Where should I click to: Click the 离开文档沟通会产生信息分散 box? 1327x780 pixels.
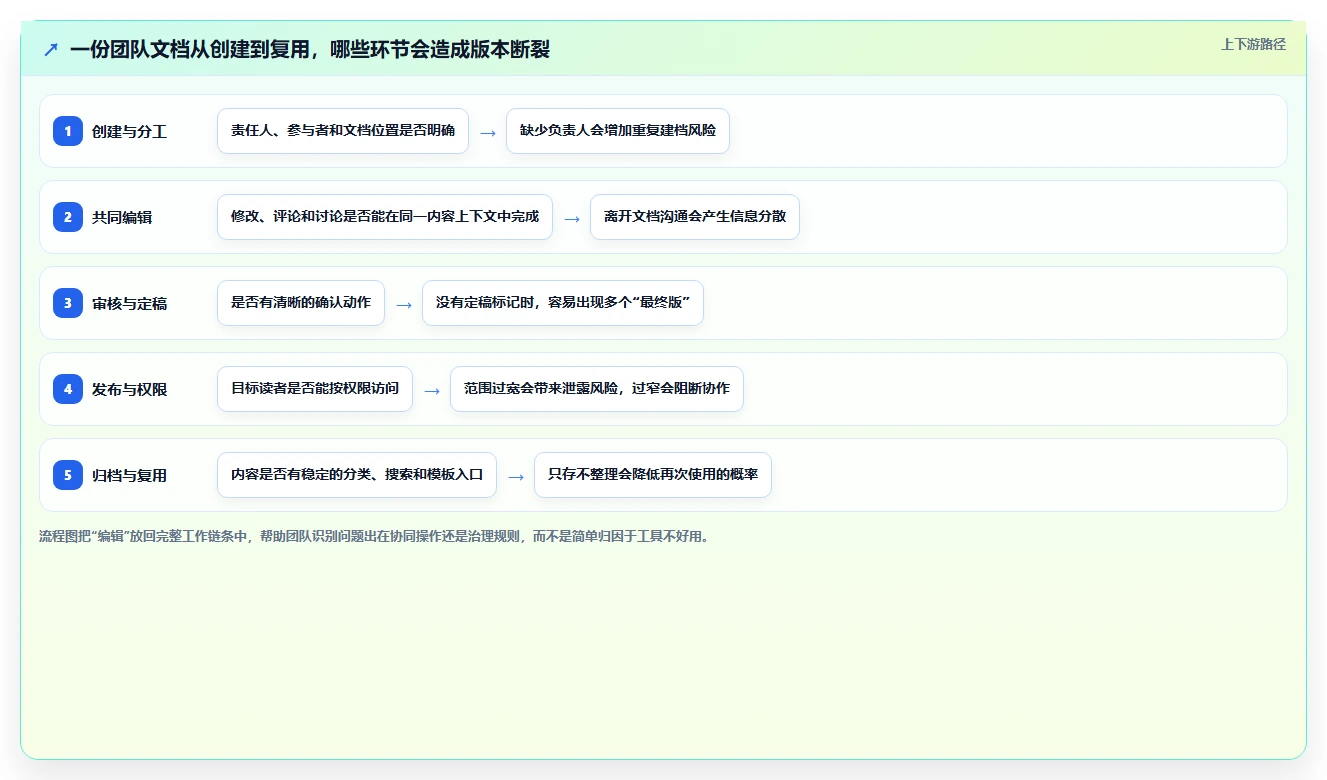coord(695,217)
